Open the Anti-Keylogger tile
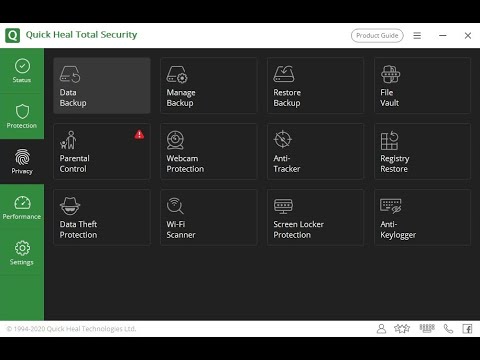The height and width of the screenshot is (360, 480). tap(422, 217)
